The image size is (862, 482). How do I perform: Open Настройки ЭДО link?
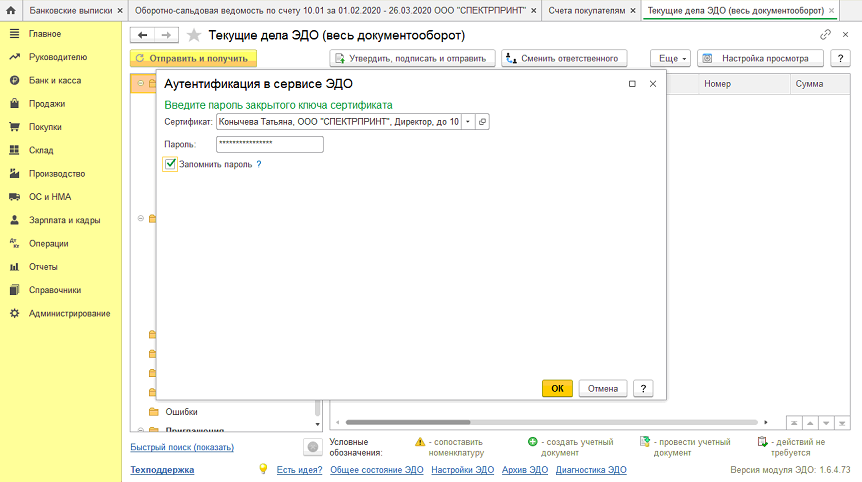click(x=462, y=469)
